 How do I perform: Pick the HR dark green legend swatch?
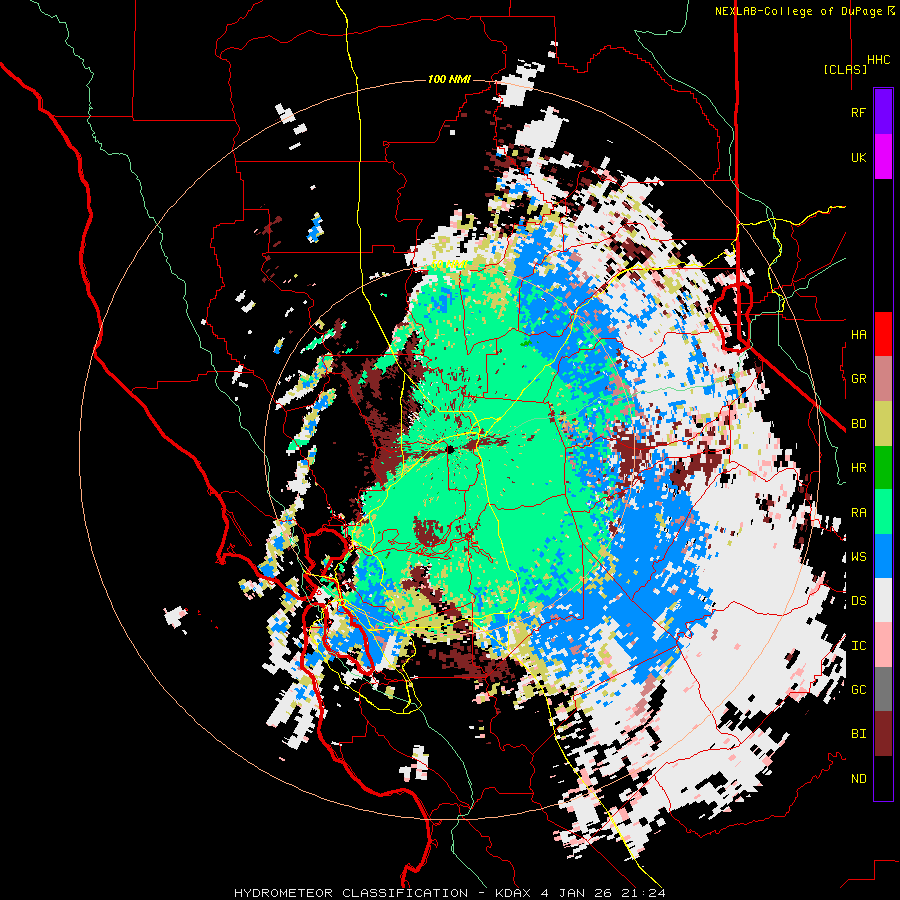point(883,467)
